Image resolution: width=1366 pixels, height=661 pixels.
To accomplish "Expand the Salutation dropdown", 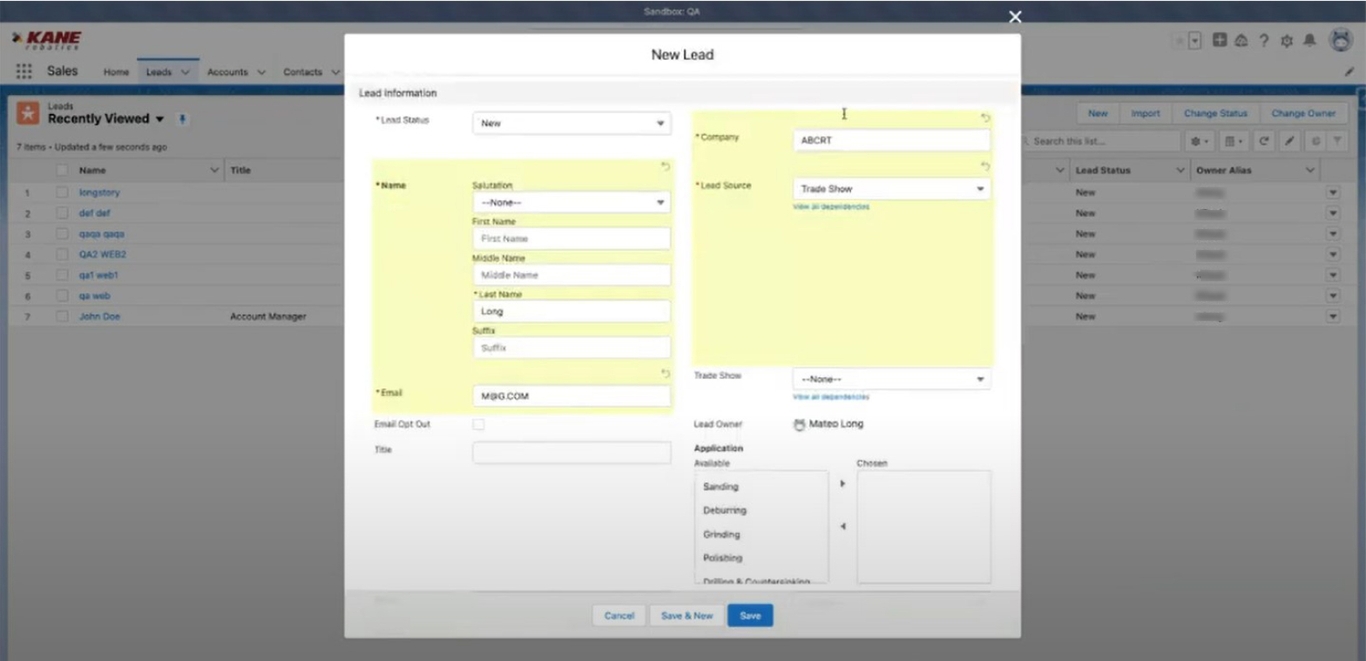I will click(x=571, y=203).
